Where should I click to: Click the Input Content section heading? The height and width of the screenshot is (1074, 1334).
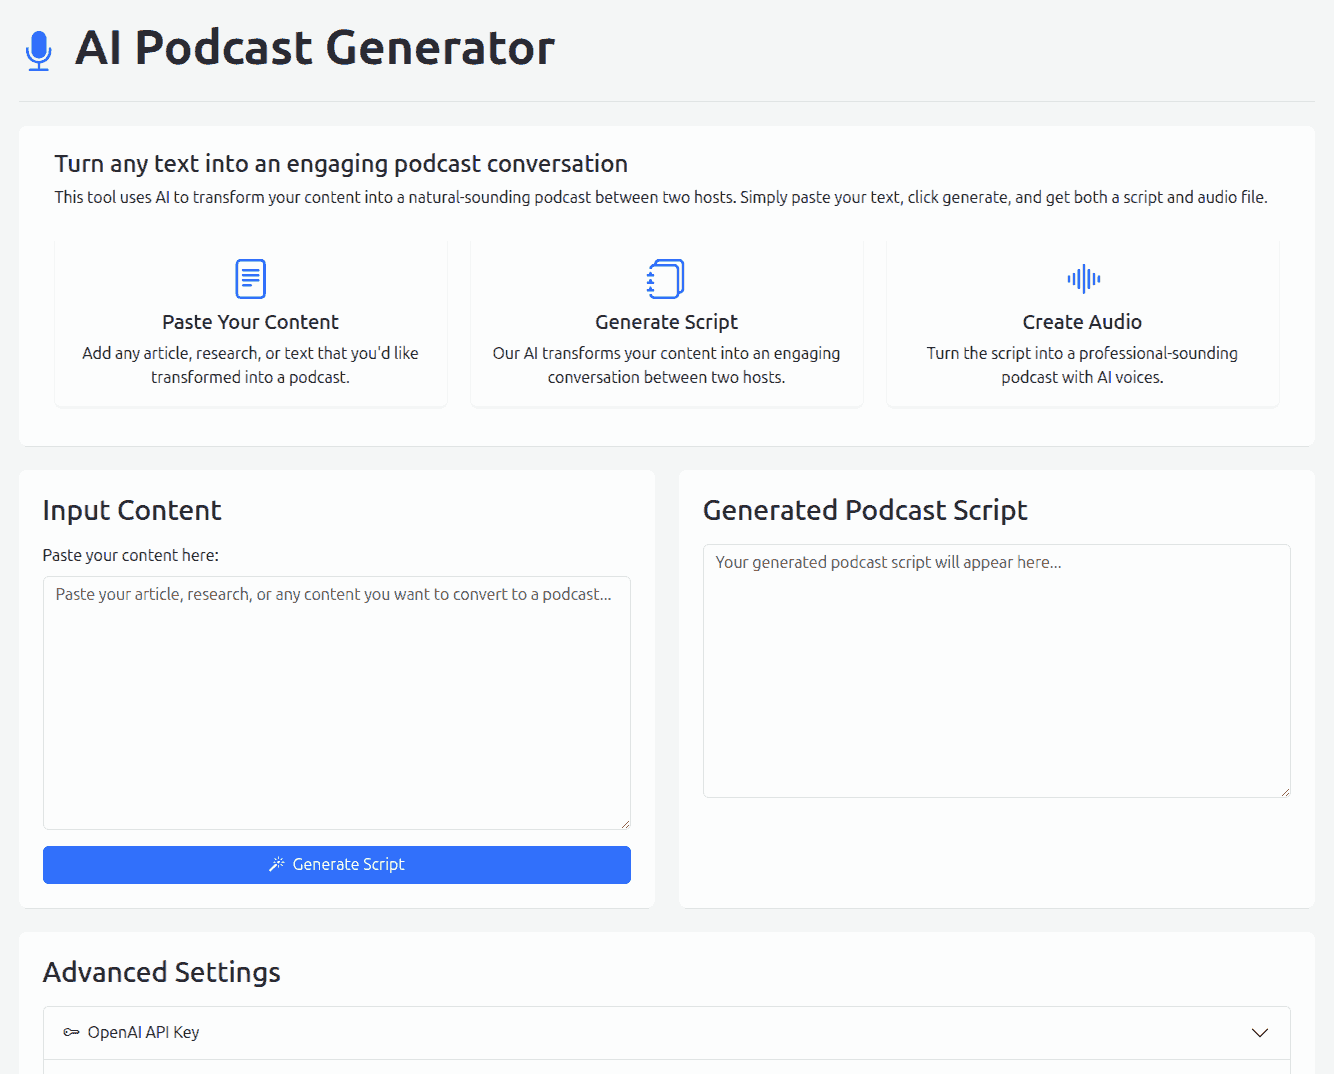pyautogui.click(x=131, y=510)
